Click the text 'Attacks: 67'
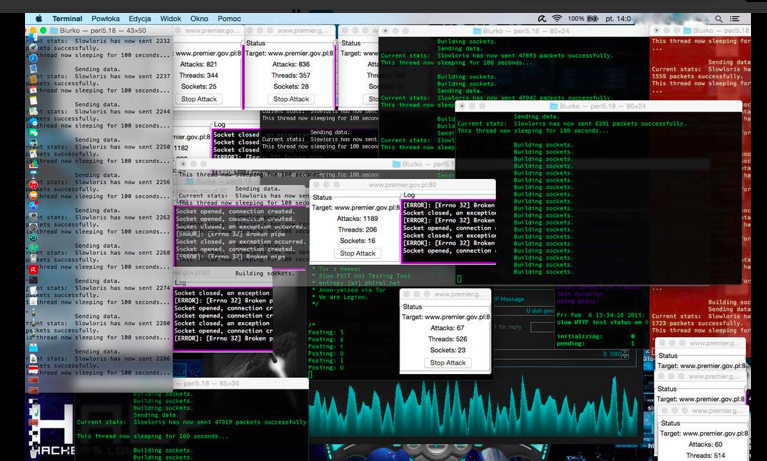 click(x=447, y=328)
